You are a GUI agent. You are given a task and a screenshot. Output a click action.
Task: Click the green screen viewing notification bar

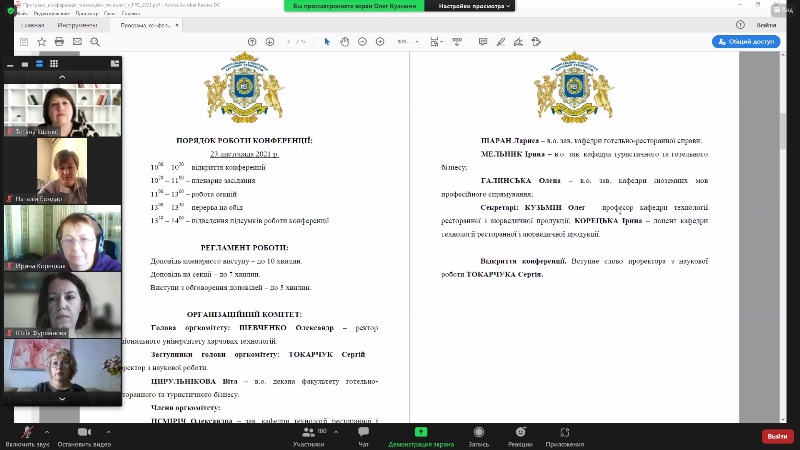tap(354, 6)
